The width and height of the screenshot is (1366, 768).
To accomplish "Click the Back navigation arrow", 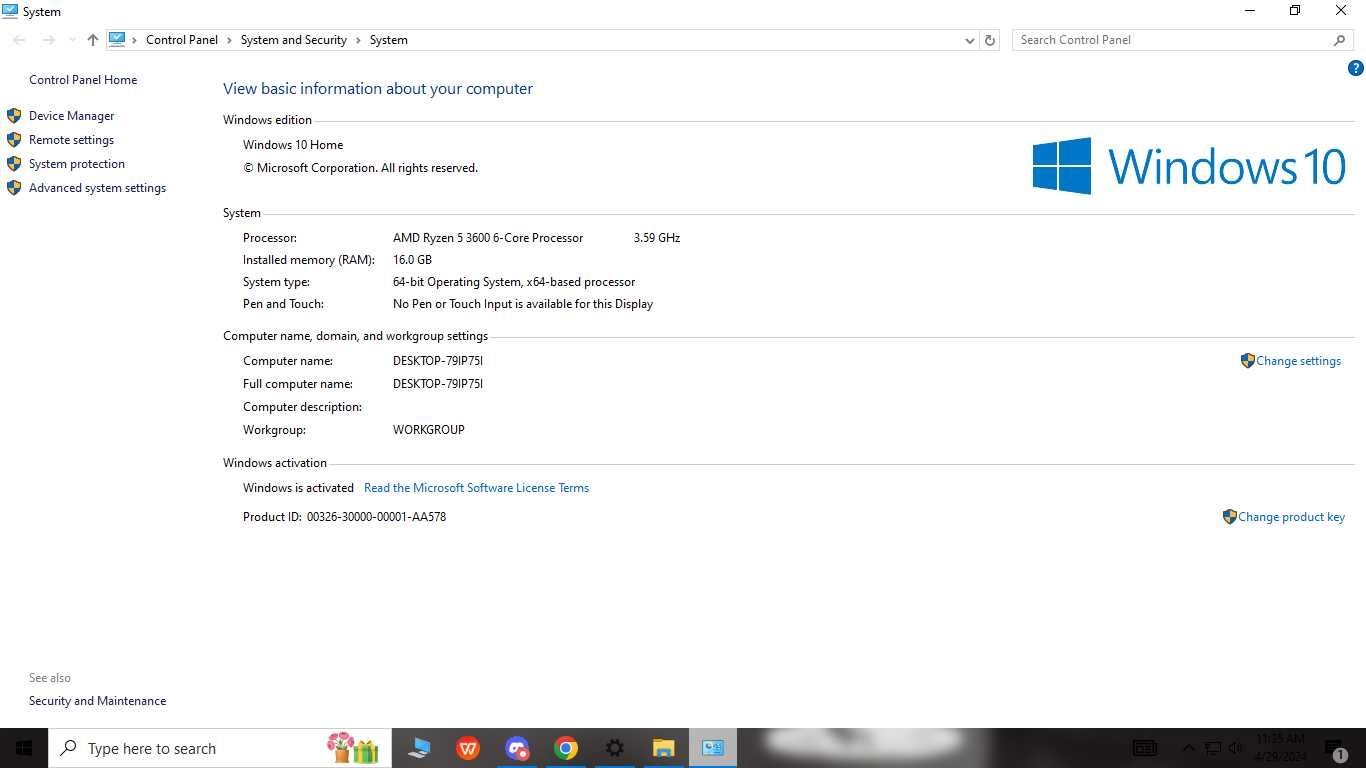I will point(19,40).
